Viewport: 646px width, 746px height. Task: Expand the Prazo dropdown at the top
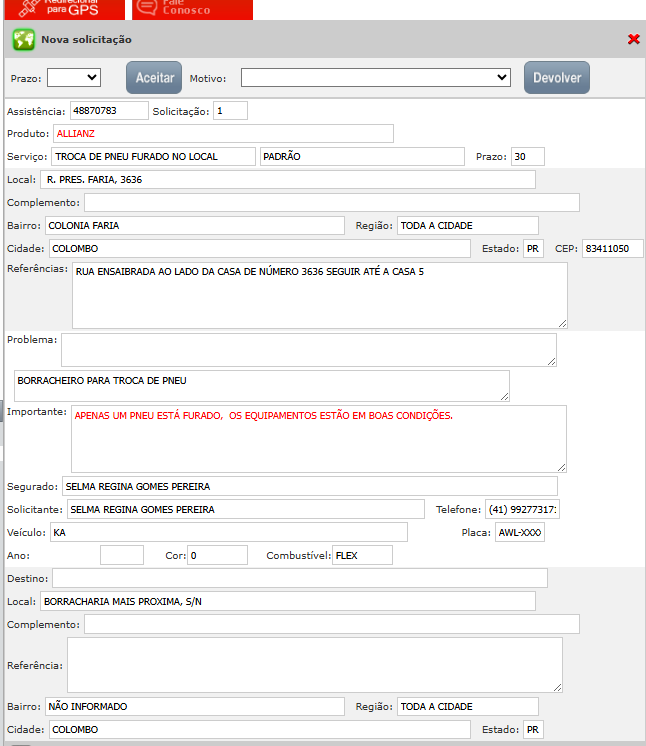coord(74,77)
